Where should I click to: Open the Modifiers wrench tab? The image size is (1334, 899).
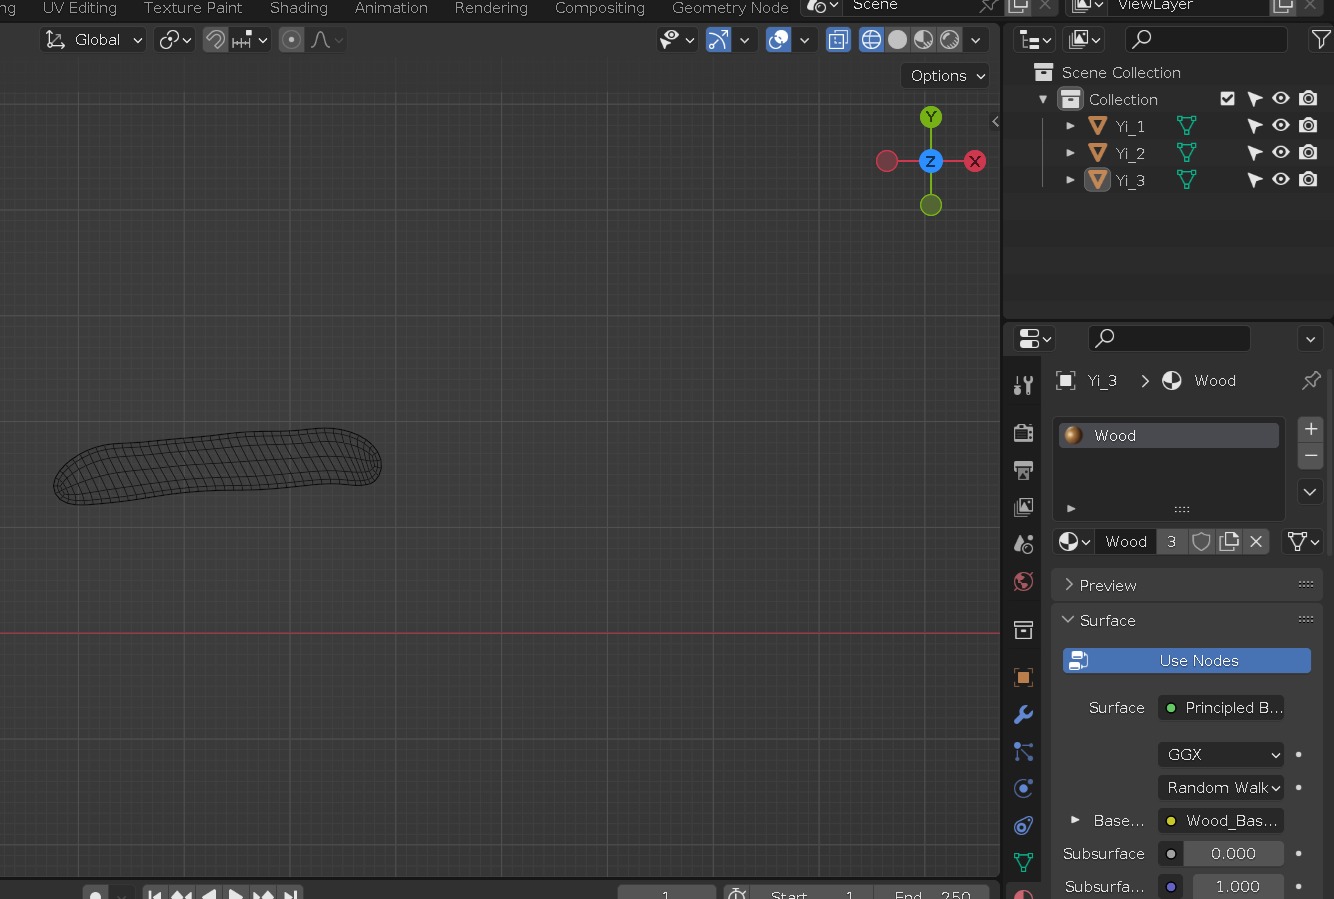(1023, 714)
